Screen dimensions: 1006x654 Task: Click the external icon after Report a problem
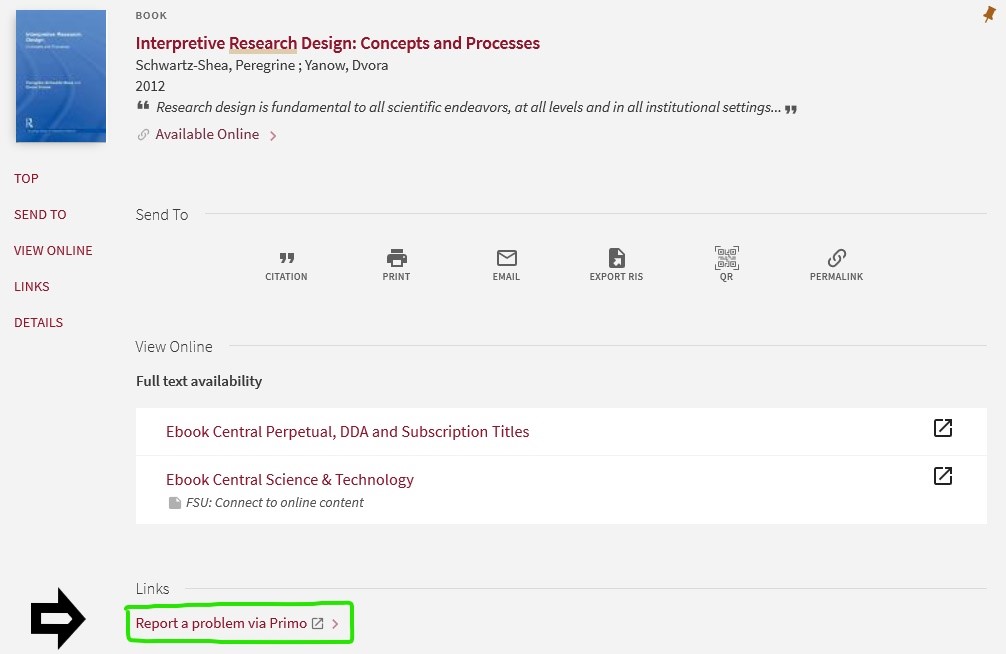point(318,623)
